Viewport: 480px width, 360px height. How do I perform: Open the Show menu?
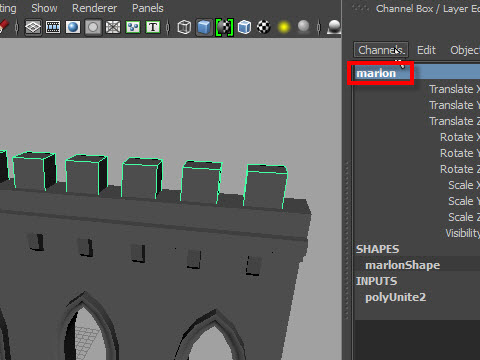point(44,8)
